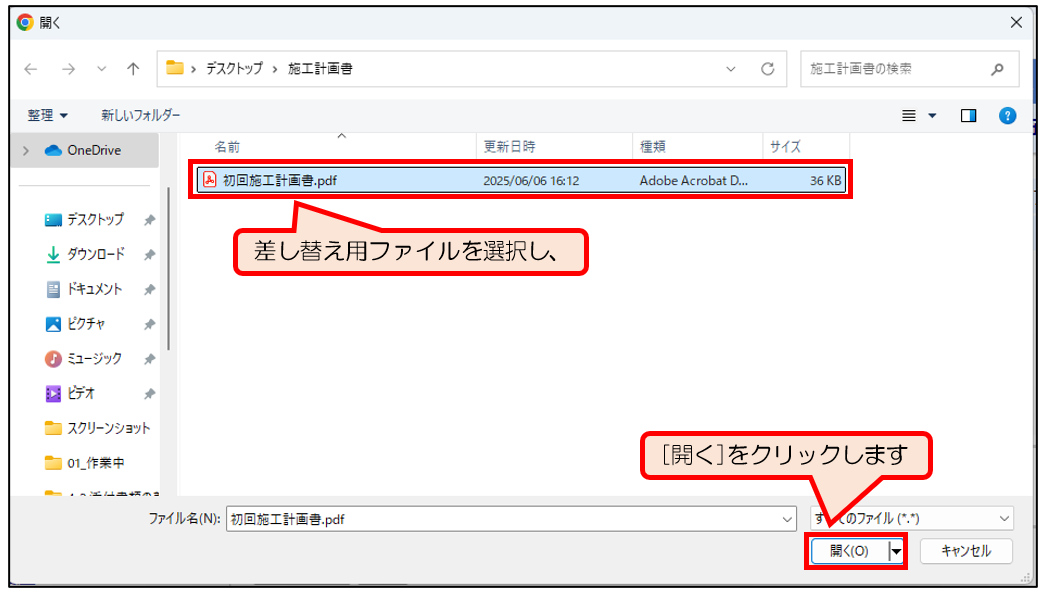Click 新しいフォルダー to create folder
1053x606 pixels.
[x=141, y=116]
